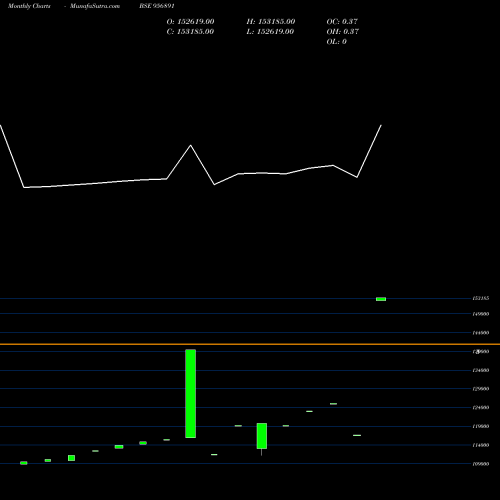
Task: Click the 153185 price axis label
Action: pyautogui.click(x=481, y=298)
